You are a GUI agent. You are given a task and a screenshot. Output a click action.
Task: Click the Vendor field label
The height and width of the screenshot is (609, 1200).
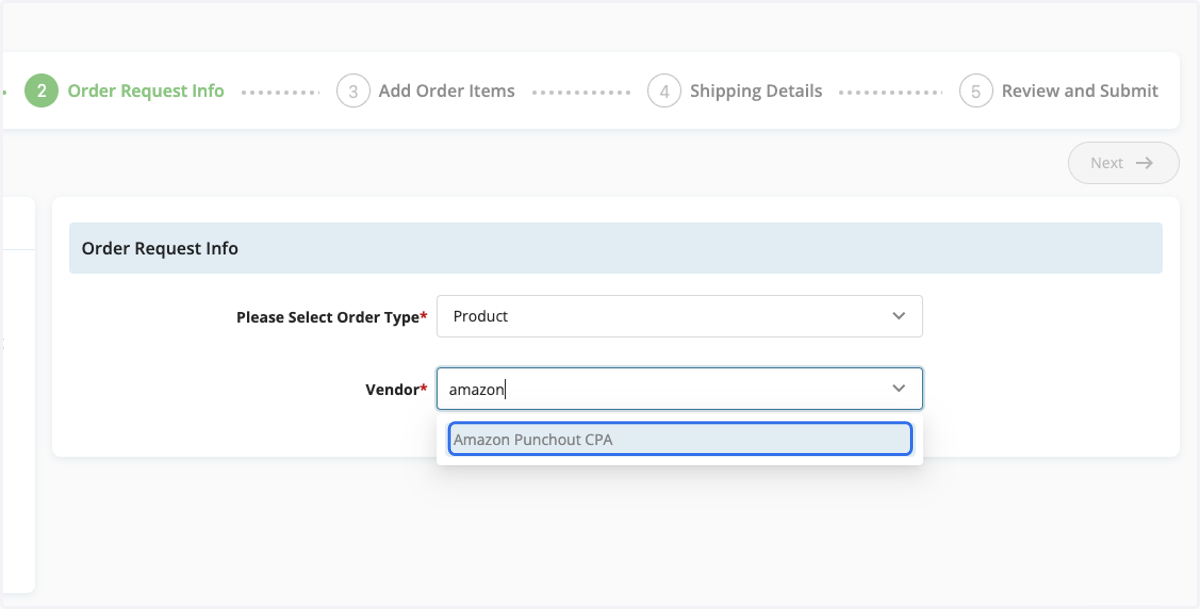point(396,389)
